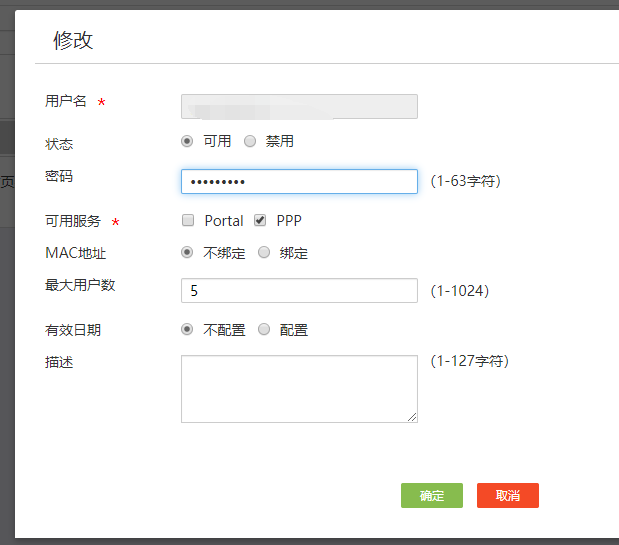619x545 pixels.
Task: Choose 不绑定 for MAC地址
Action: pyautogui.click(x=187, y=253)
